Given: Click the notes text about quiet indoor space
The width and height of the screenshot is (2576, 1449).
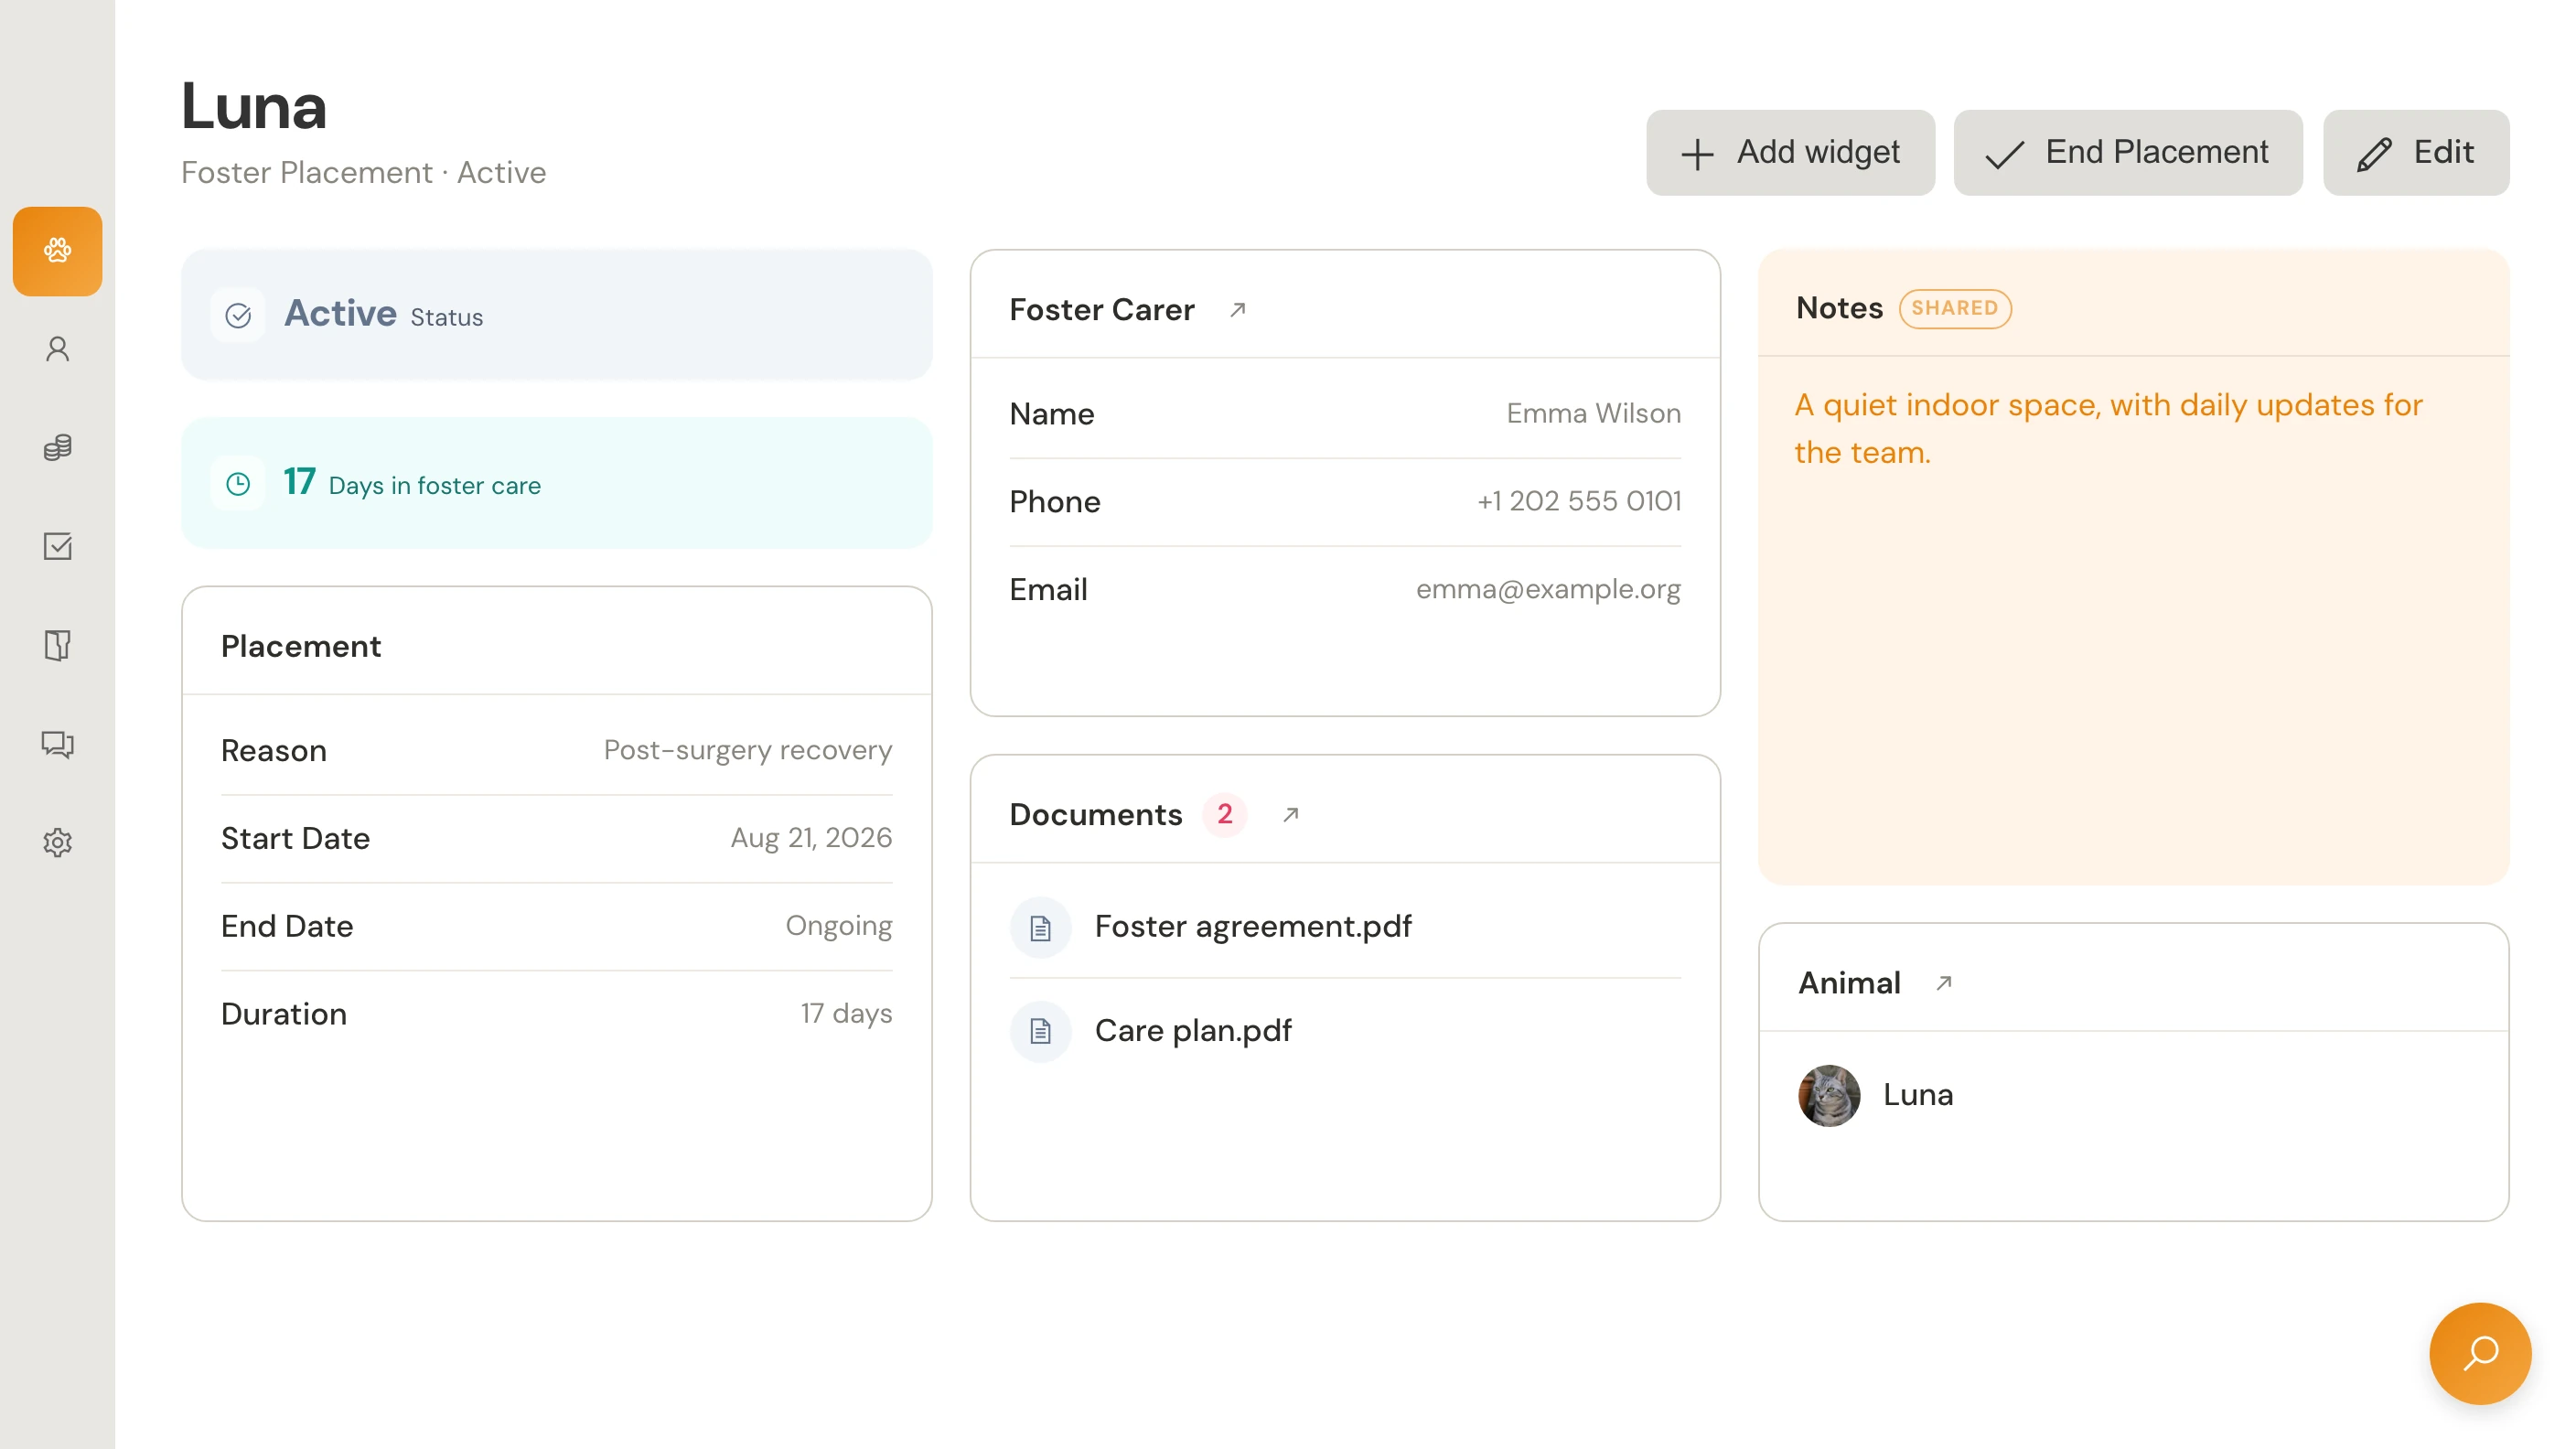Looking at the screenshot, I should click(2108, 428).
